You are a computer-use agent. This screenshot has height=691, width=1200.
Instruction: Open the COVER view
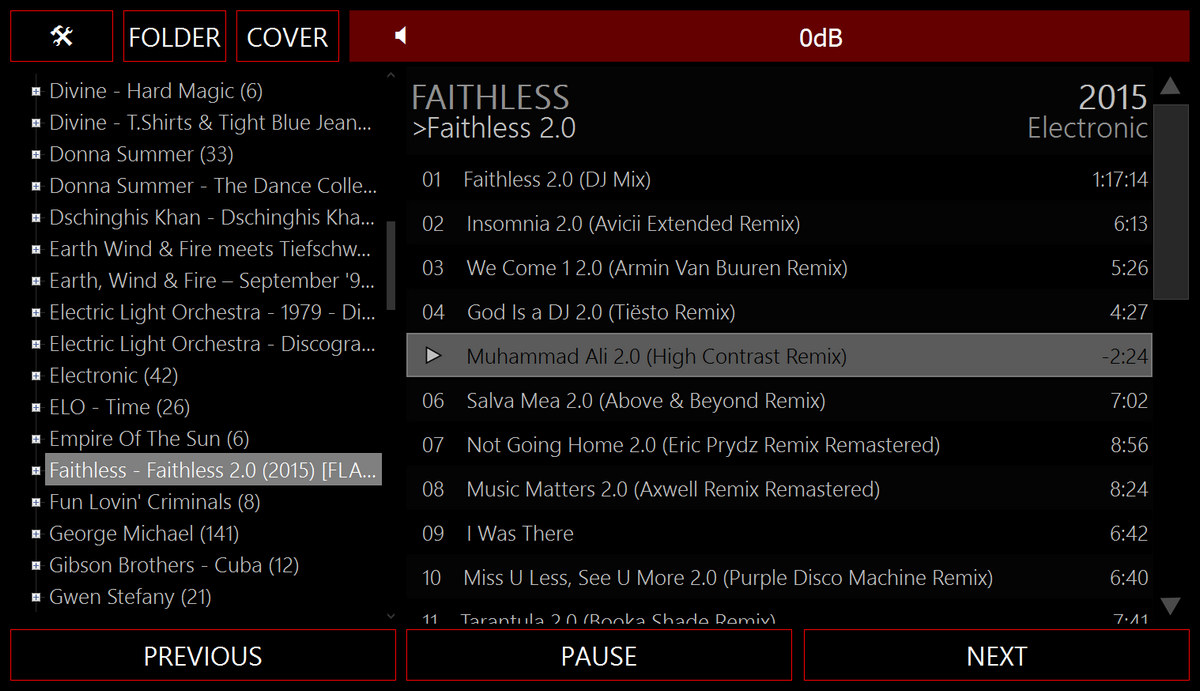(288, 37)
